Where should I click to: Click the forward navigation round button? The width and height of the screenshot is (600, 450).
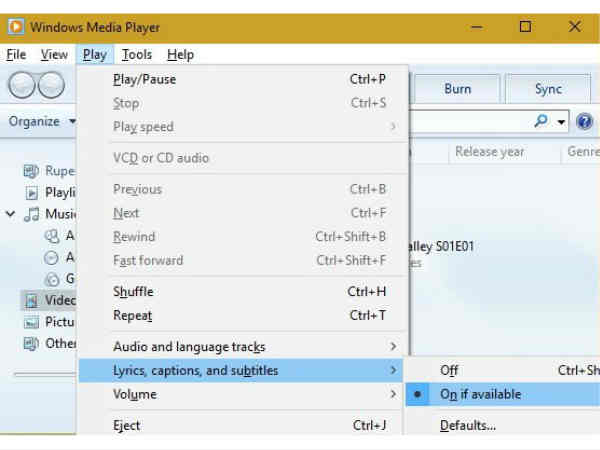(x=51, y=85)
